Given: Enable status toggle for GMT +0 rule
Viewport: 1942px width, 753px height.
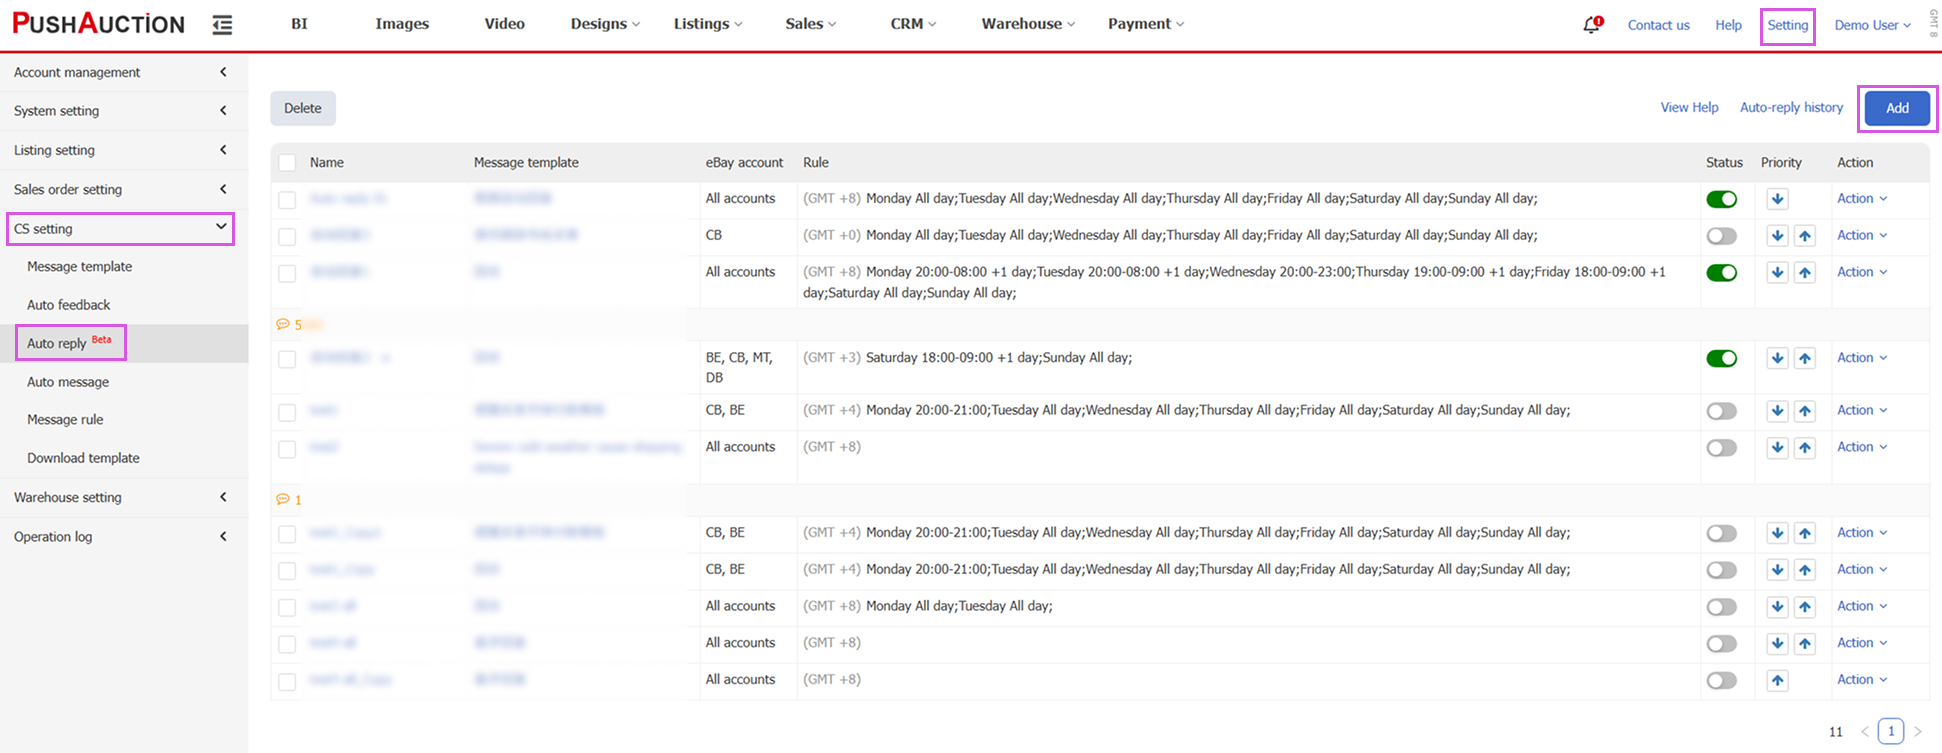Looking at the screenshot, I should click(1721, 236).
